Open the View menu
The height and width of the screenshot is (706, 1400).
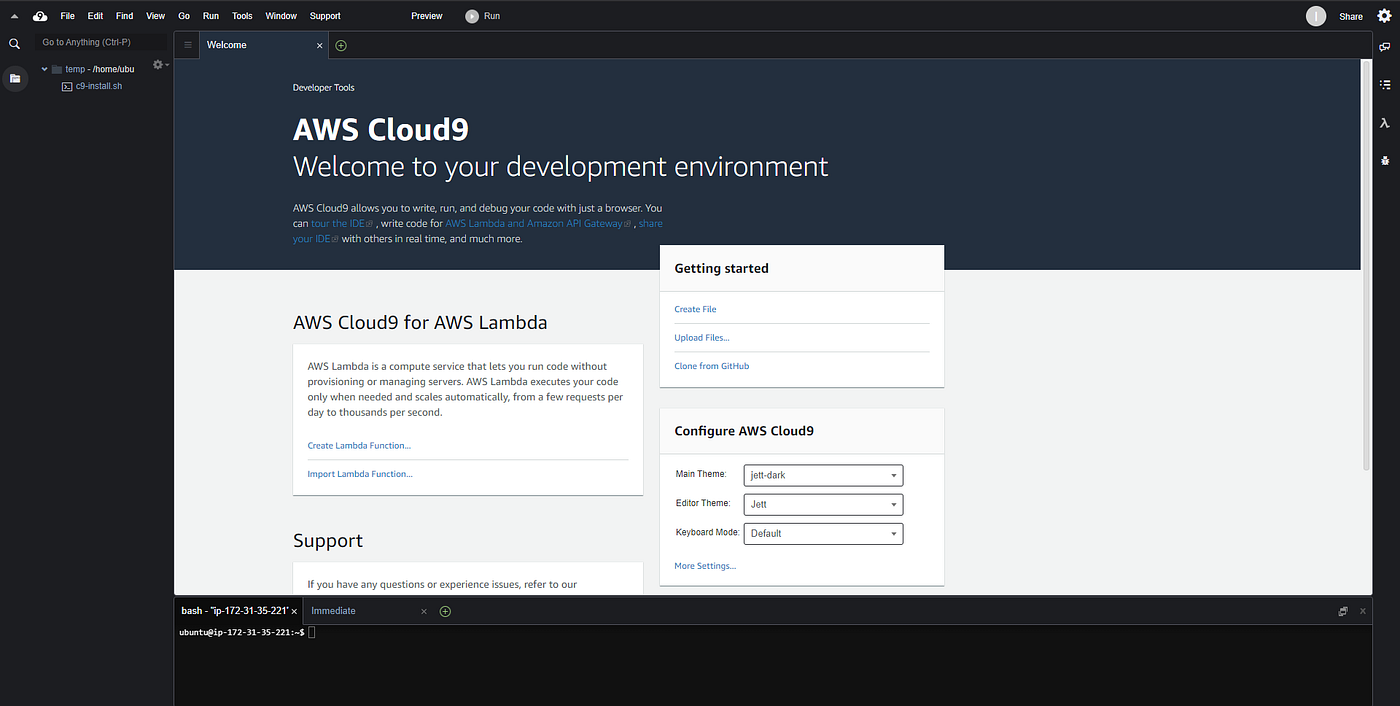click(155, 16)
